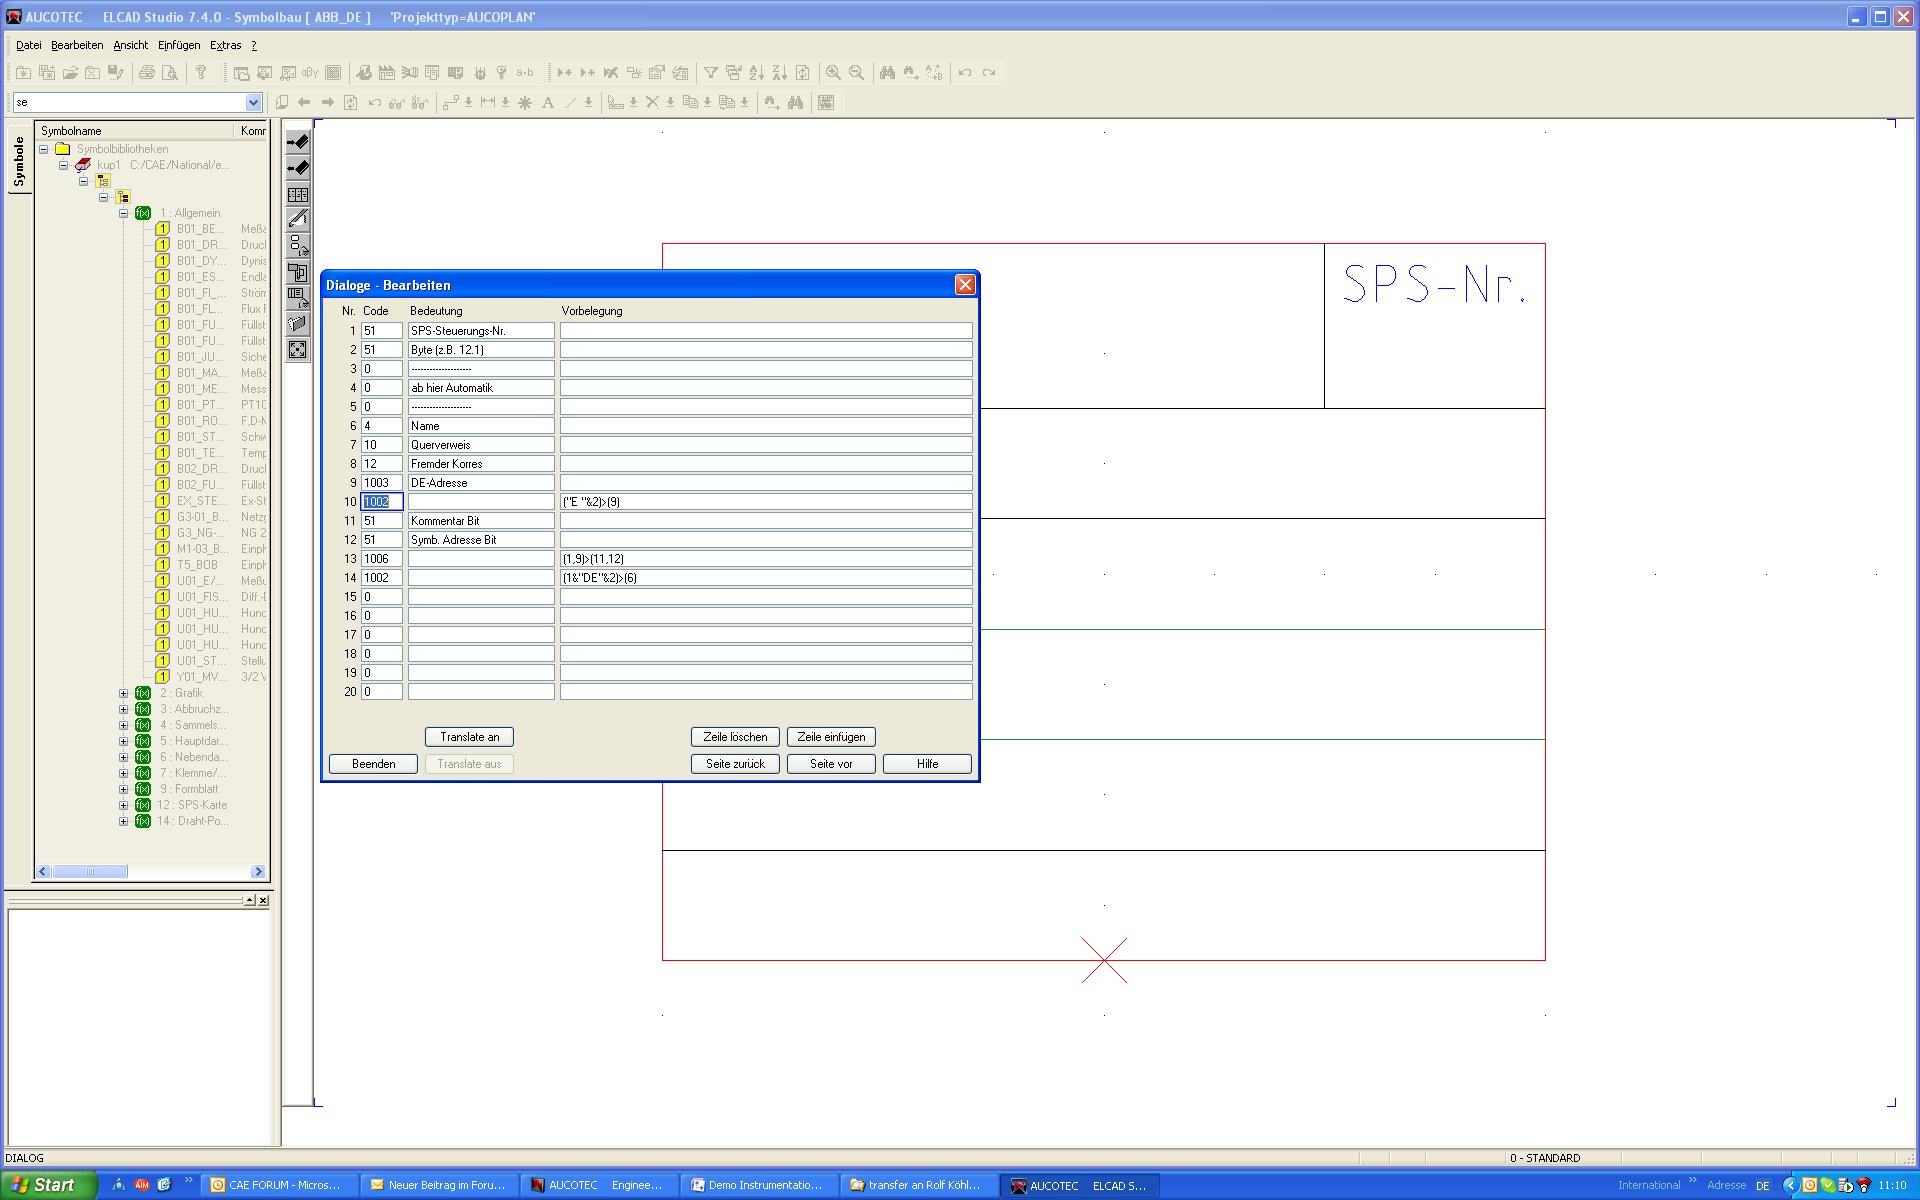Viewport: 1920px width, 1200px height.
Task: Click the zoom out magnifier icon
Action: [856, 73]
